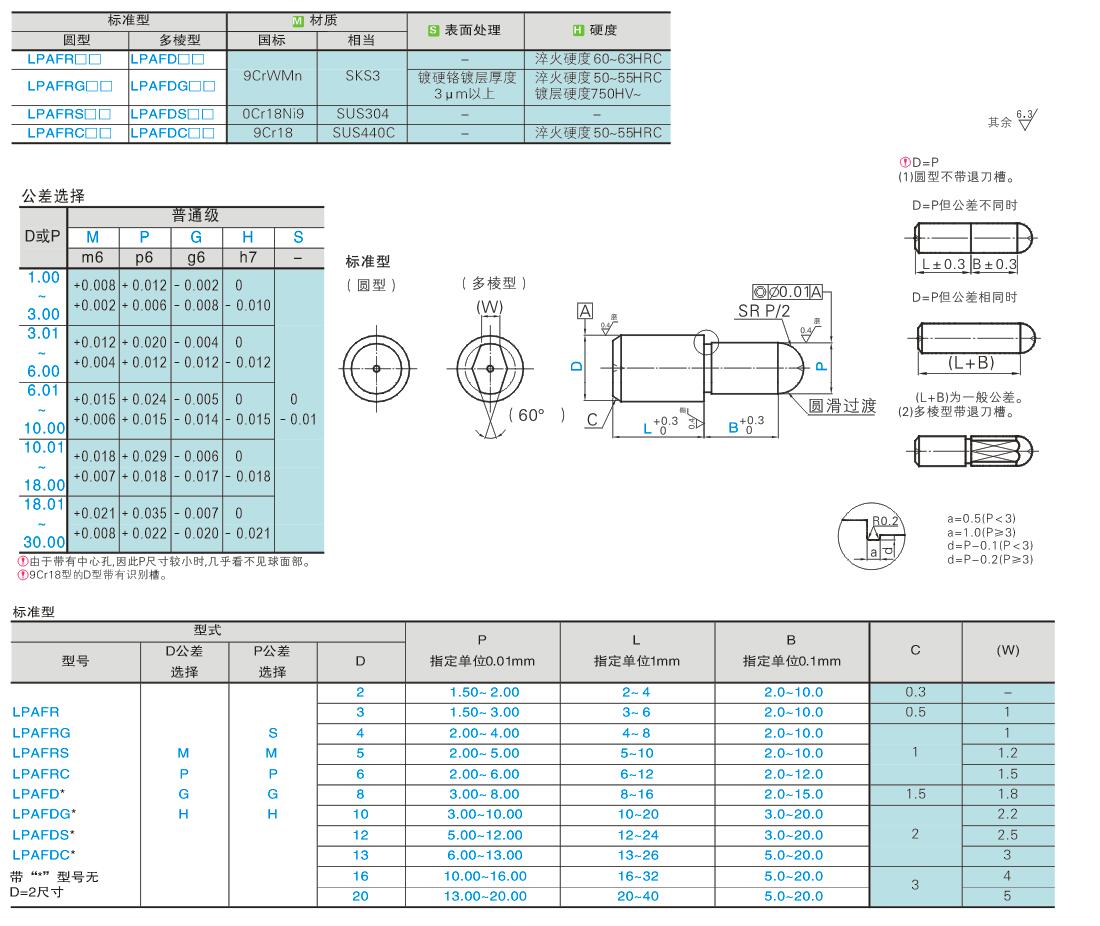
Task: Select the round type (圆型) cross-section drawing
Action: (377, 368)
